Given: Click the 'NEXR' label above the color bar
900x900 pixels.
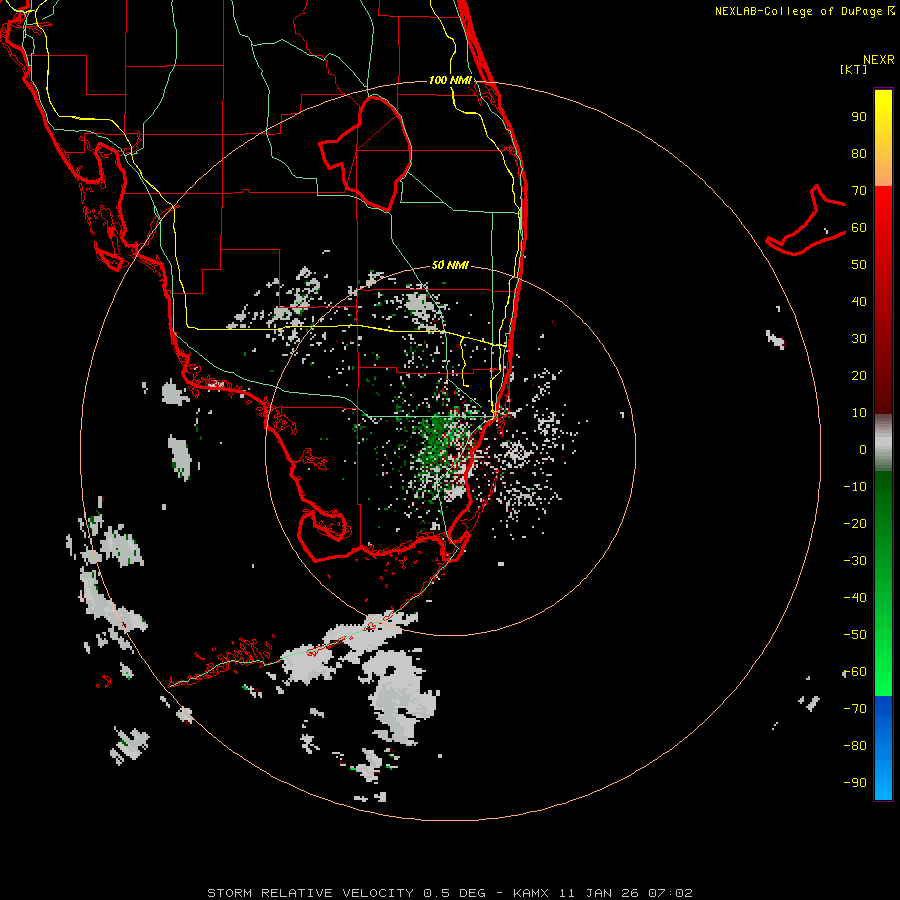Looking at the screenshot, I should coord(879,60).
